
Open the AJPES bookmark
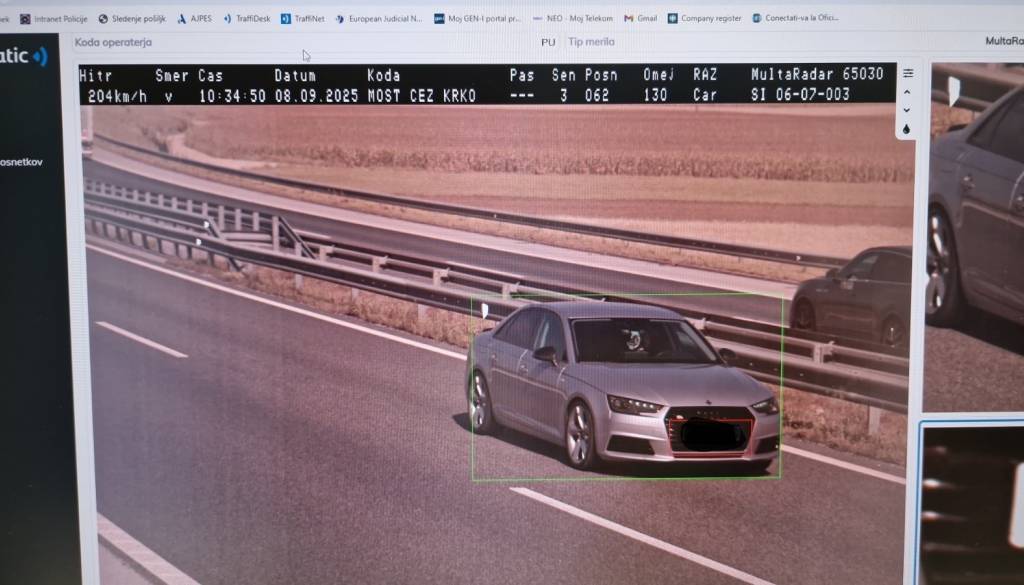pos(194,18)
